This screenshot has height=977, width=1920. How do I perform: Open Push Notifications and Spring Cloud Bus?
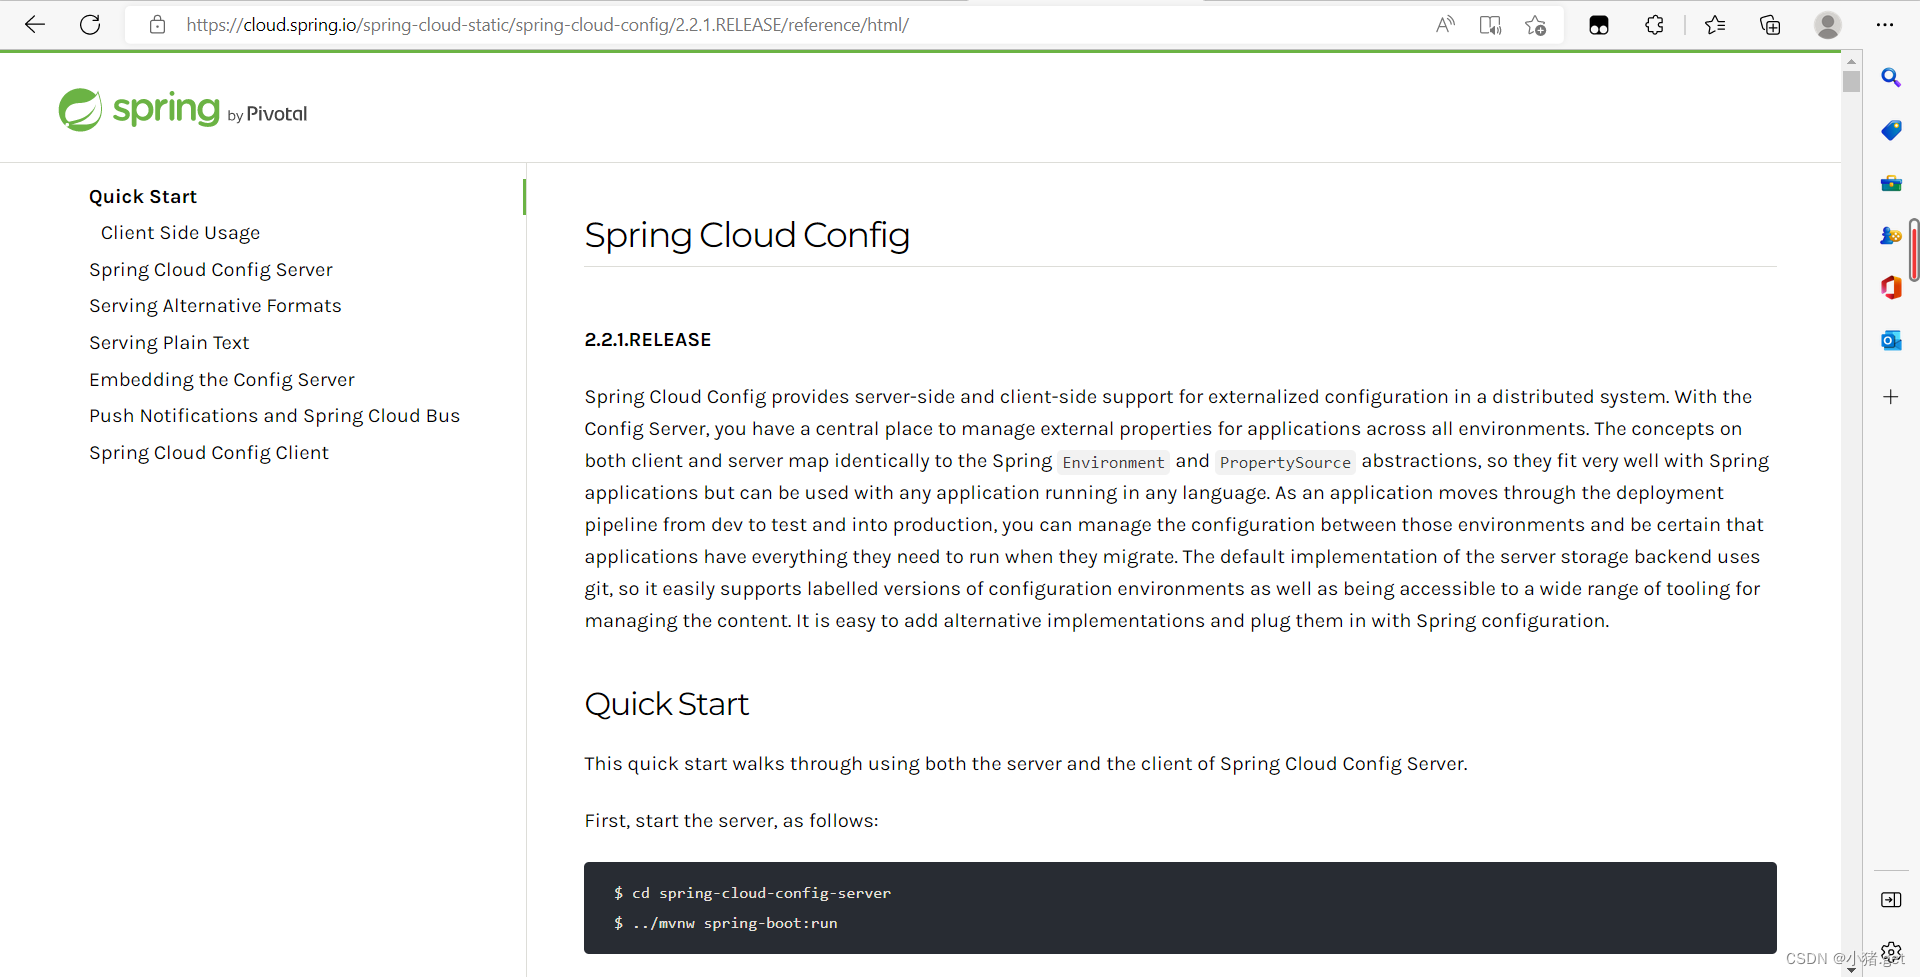click(274, 415)
